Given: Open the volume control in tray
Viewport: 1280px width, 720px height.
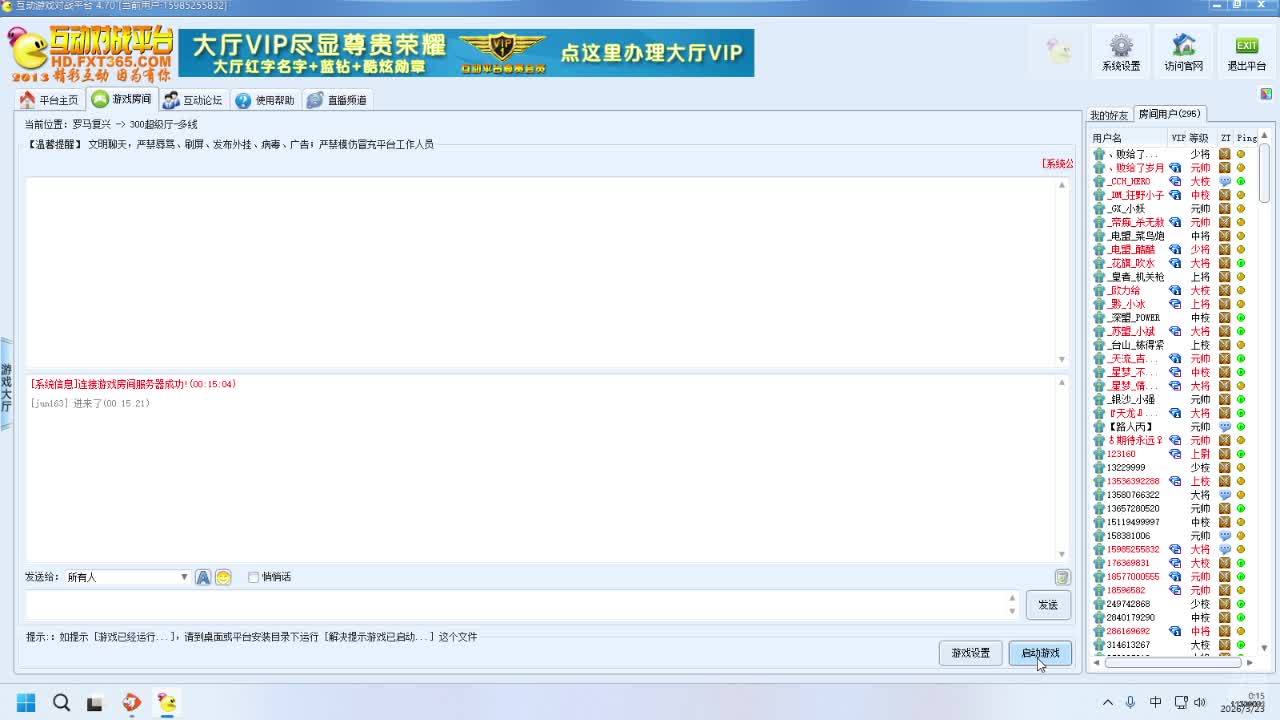Looking at the screenshot, I should (1200, 702).
